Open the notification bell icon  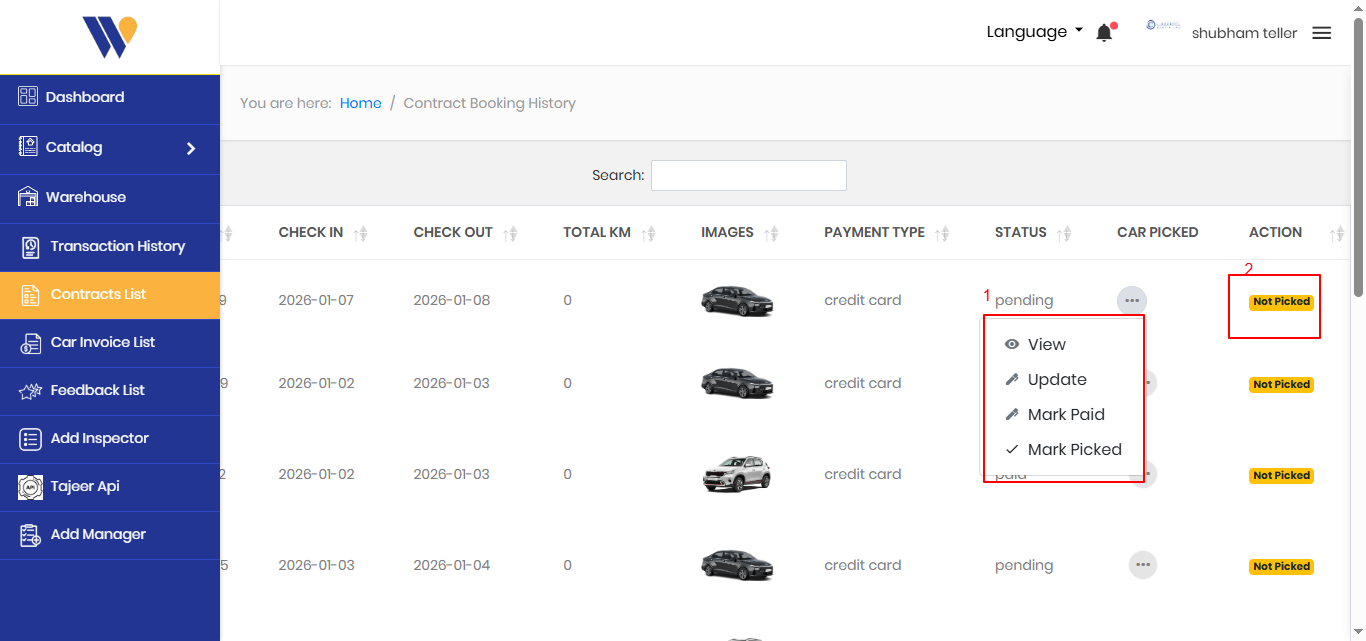[x=1104, y=31]
